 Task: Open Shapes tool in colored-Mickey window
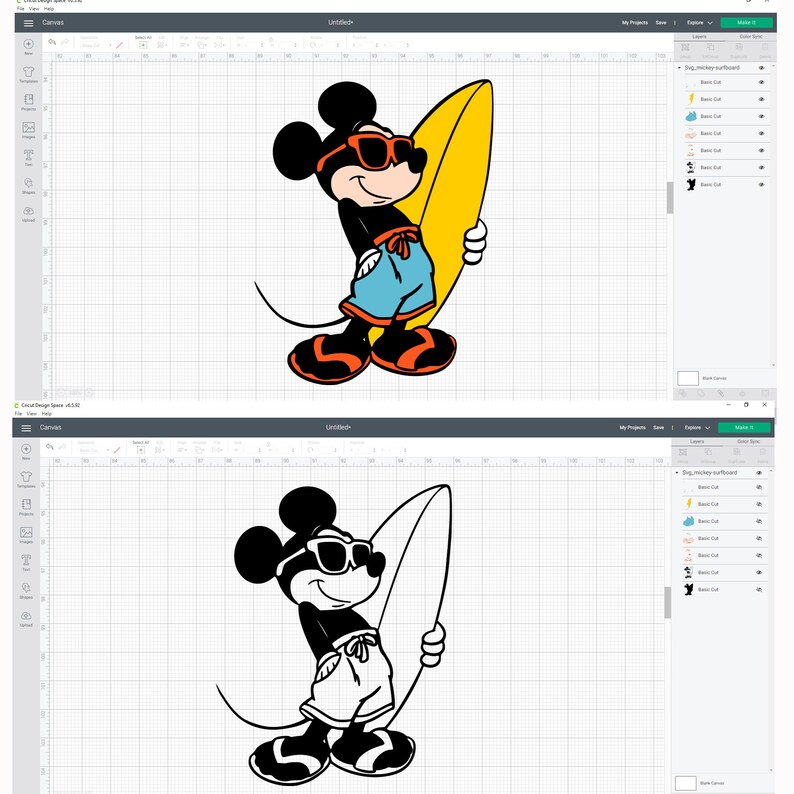(x=28, y=185)
